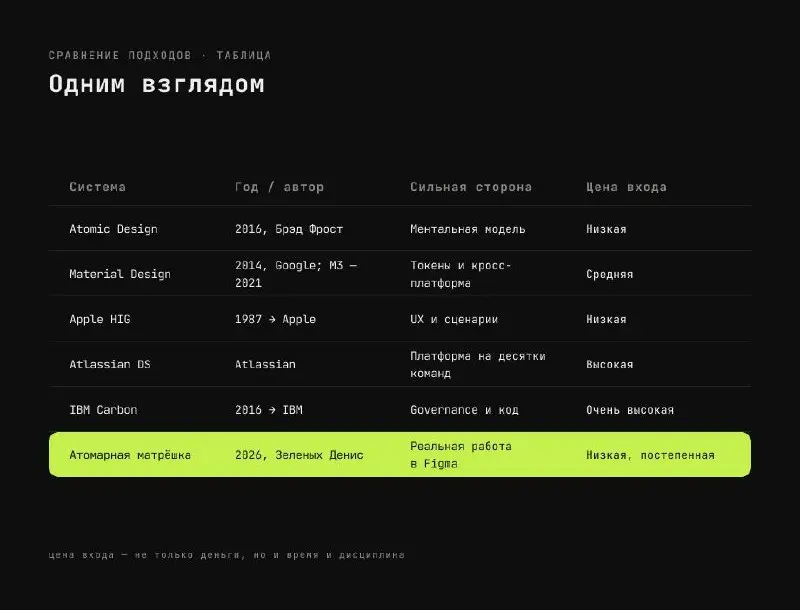Image resolution: width=800 pixels, height=610 pixels.
Task: Click the 'Средняя' price cell
Action: tap(609, 274)
